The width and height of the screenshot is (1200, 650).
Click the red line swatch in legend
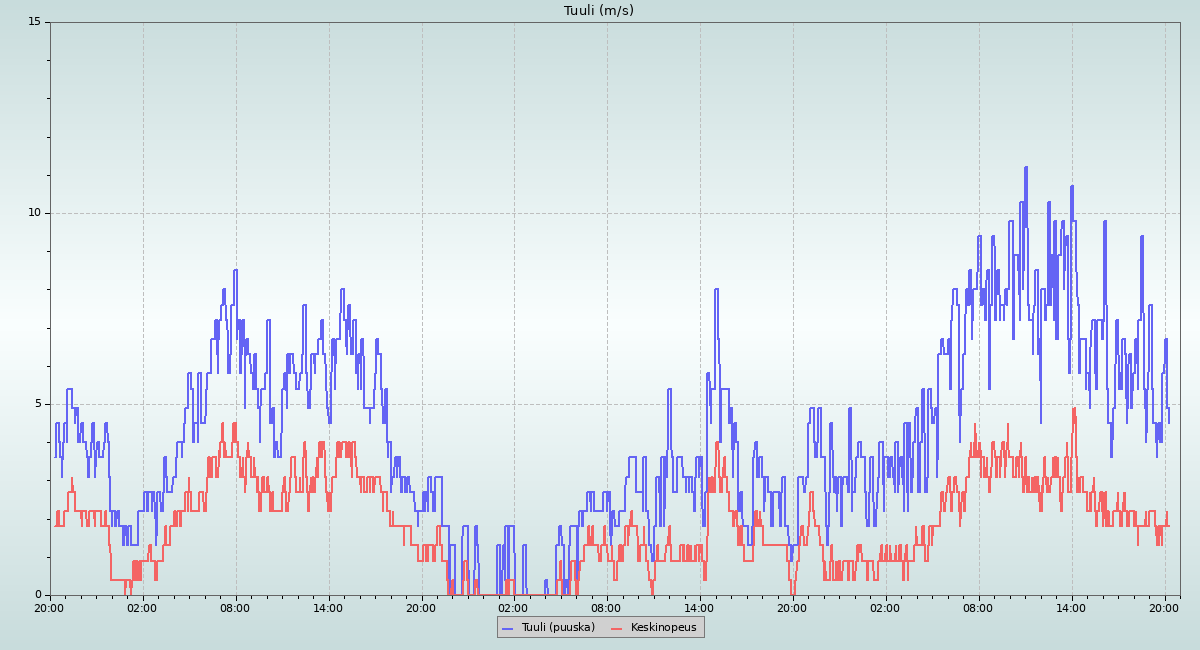[x=616, y=628]
